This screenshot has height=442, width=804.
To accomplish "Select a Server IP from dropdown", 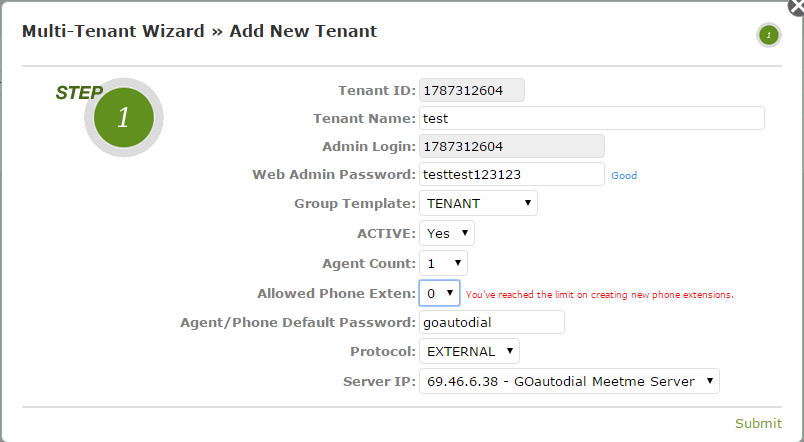I will 569,381.
